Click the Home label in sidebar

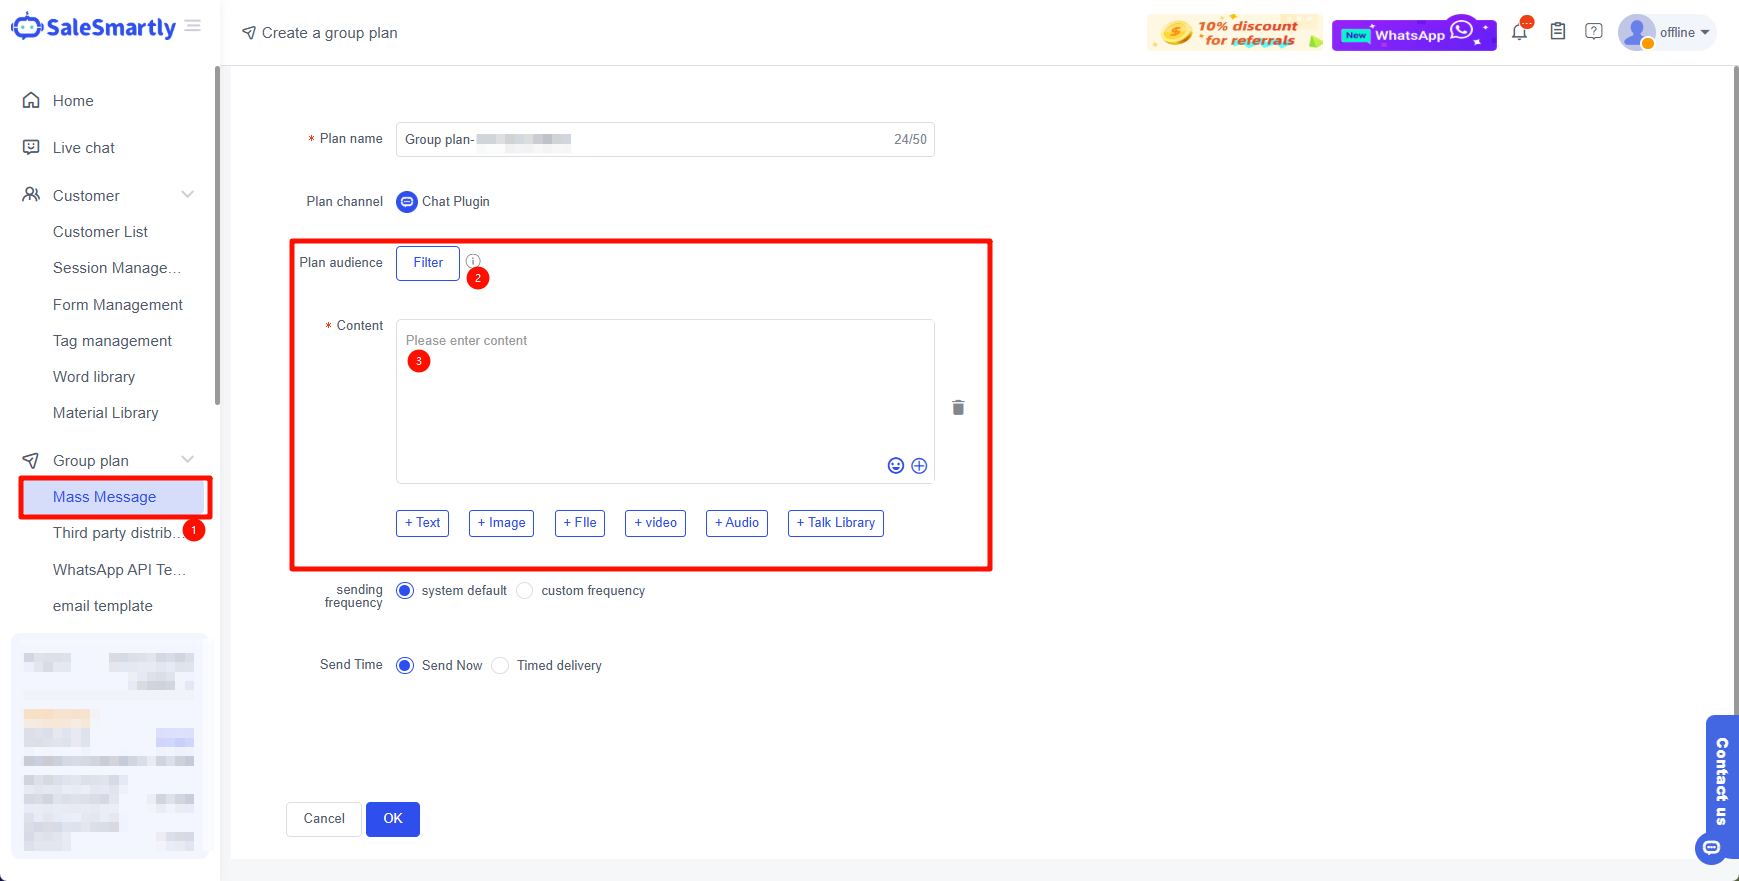click(x=73, y=101)
